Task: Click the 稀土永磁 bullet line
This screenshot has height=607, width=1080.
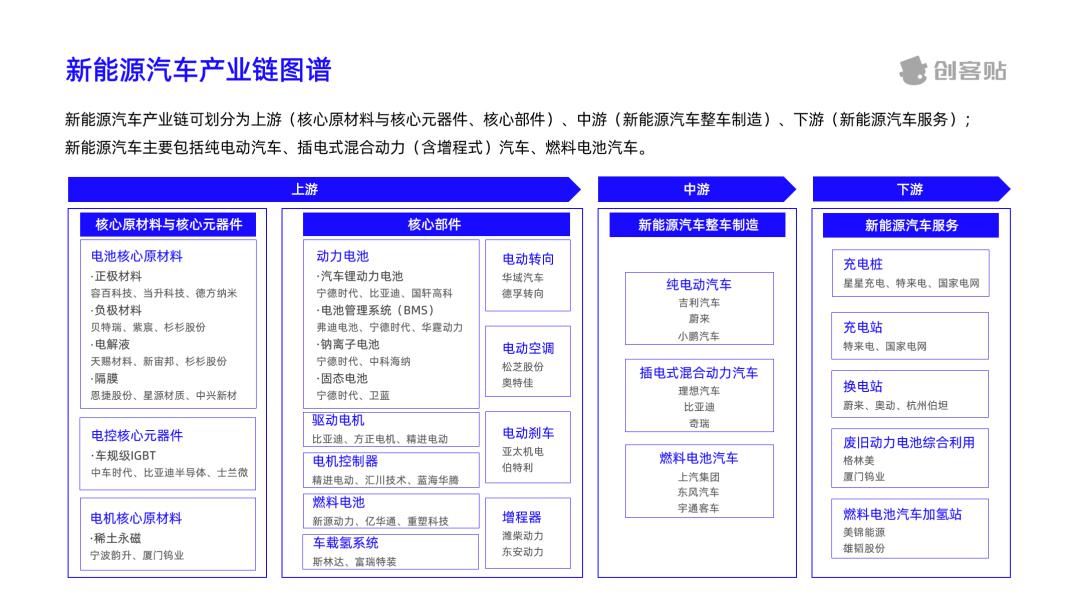Action: click(116, 538)
